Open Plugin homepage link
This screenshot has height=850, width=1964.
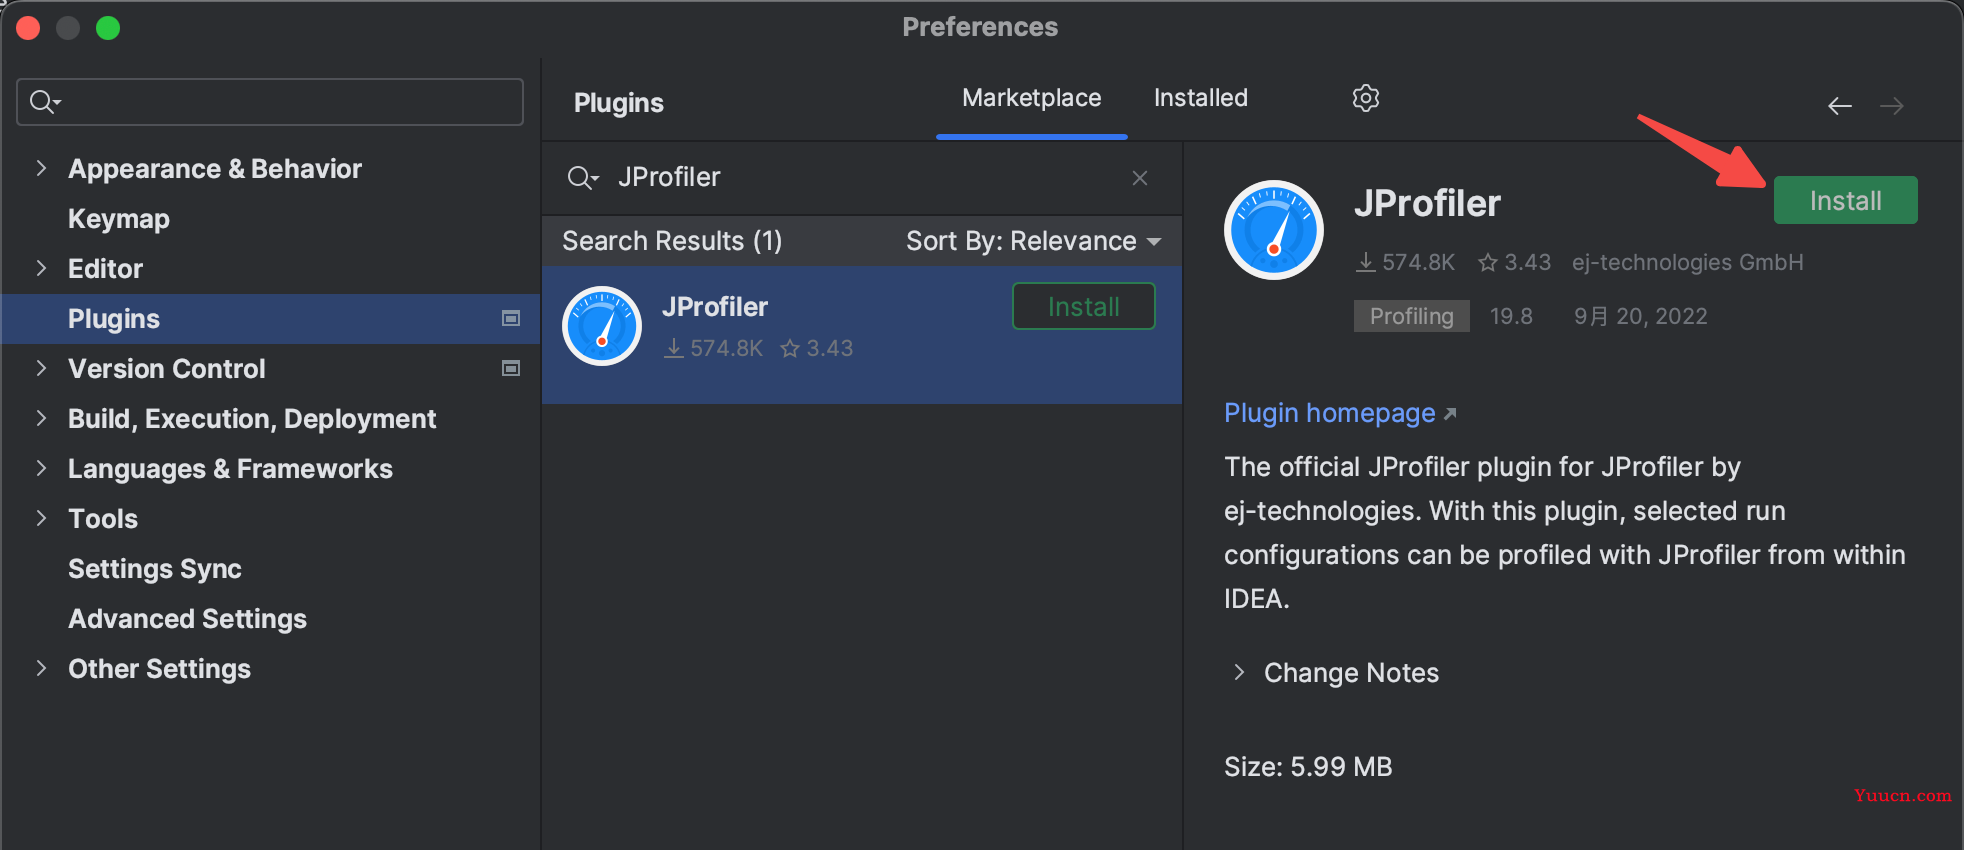point(1340,413)
